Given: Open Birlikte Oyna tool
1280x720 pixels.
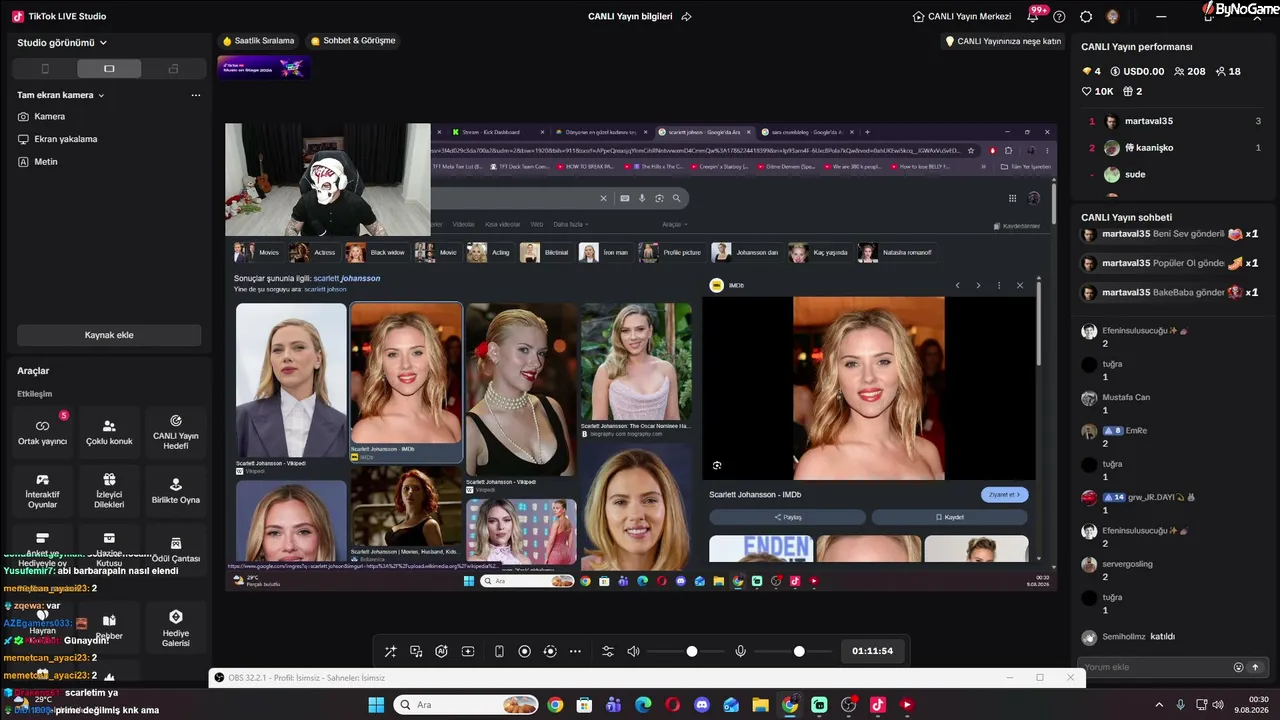Looking at the screenshot, I should [x=176, y=490].
